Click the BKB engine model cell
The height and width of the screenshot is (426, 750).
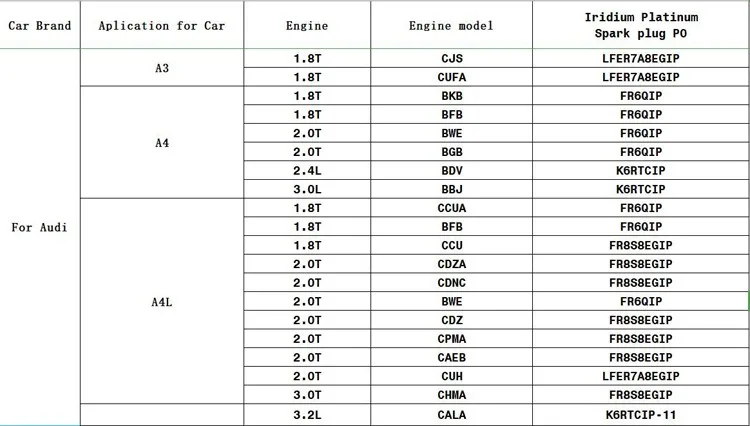point(451,96)
